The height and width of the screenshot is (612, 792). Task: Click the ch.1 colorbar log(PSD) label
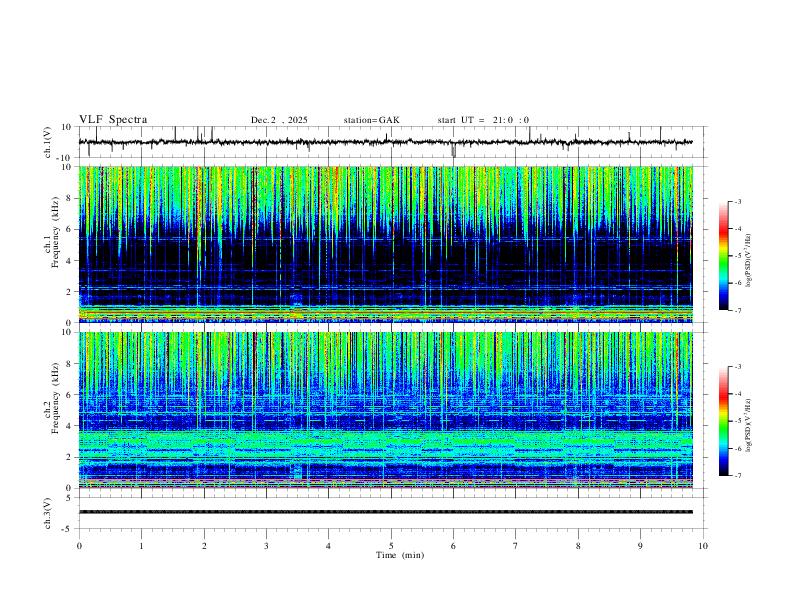tap(749, 260)
